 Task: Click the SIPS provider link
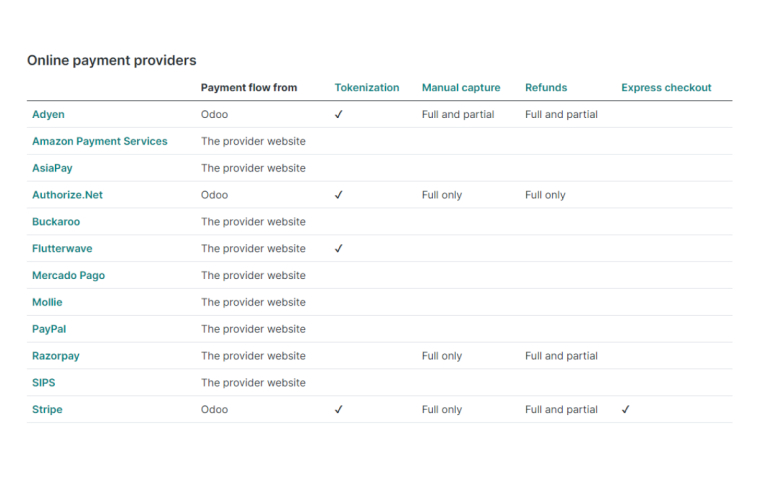coord(44,383)
